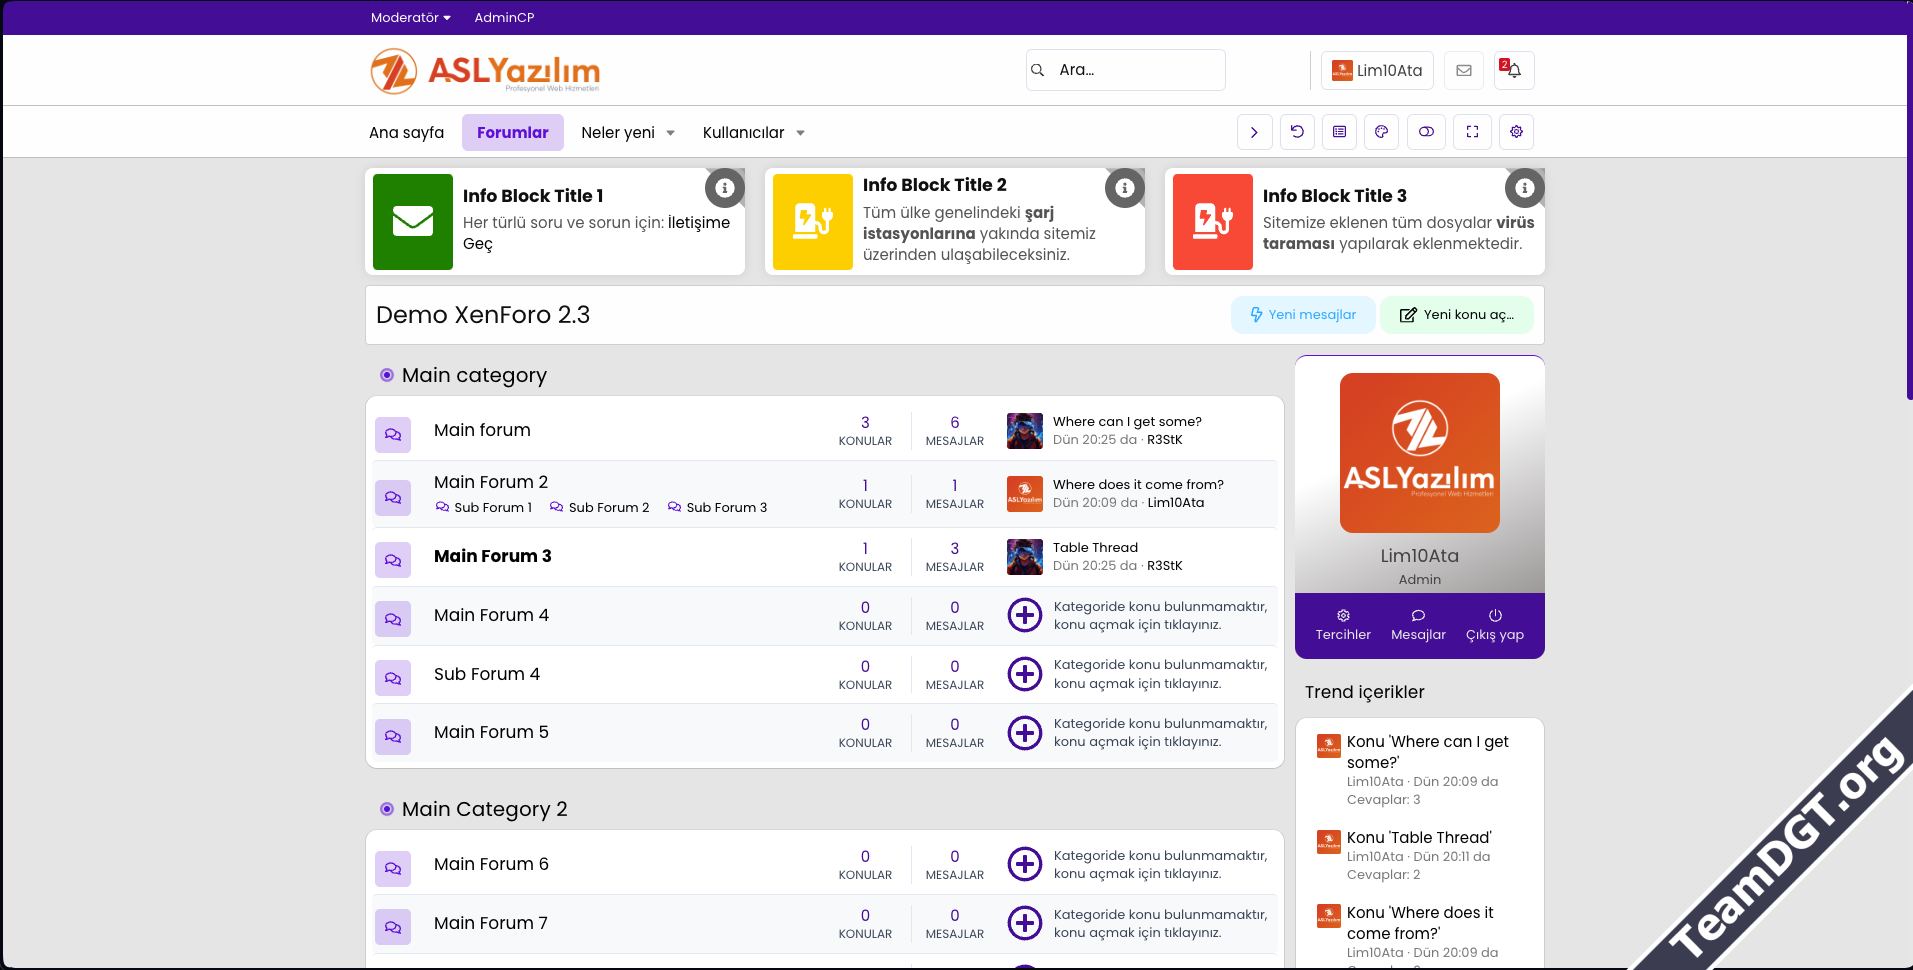Screen dimensions: 1913x970
Task: Collapse the Main category section via its radio dot
Action: pos(387,375)
